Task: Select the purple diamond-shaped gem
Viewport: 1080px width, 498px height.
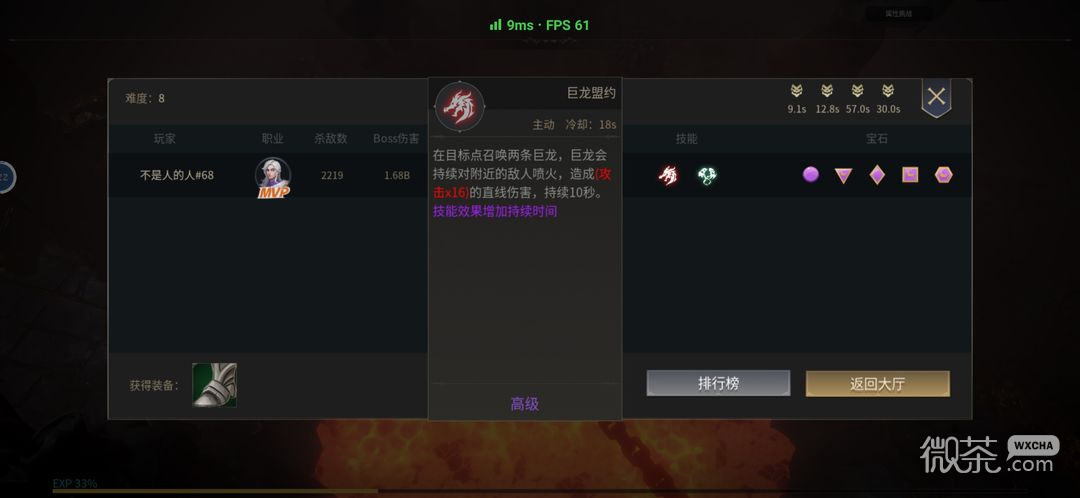Action: (877, 175)
